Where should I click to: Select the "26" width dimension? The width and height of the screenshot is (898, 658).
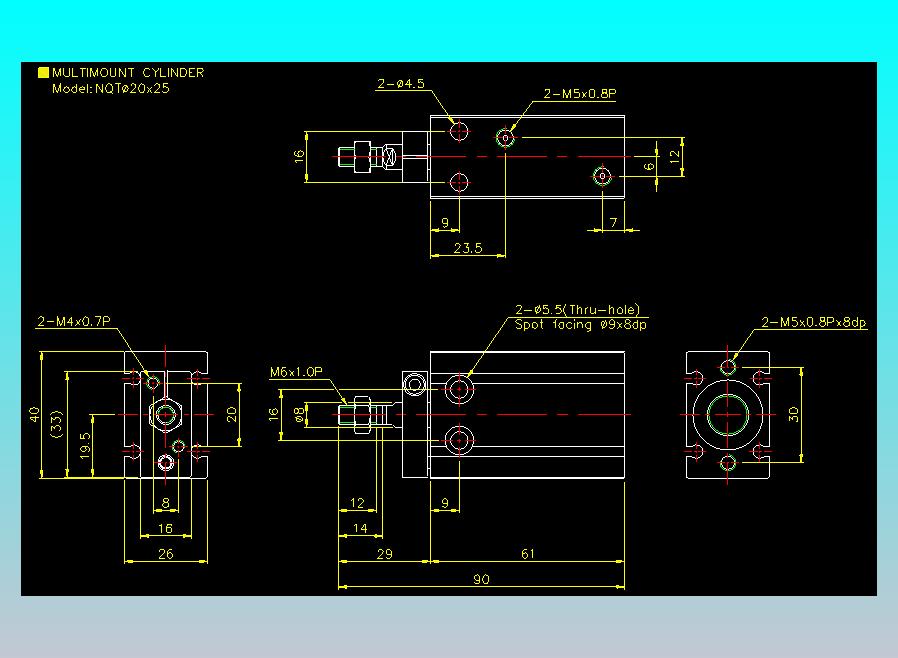click(166, 554)
